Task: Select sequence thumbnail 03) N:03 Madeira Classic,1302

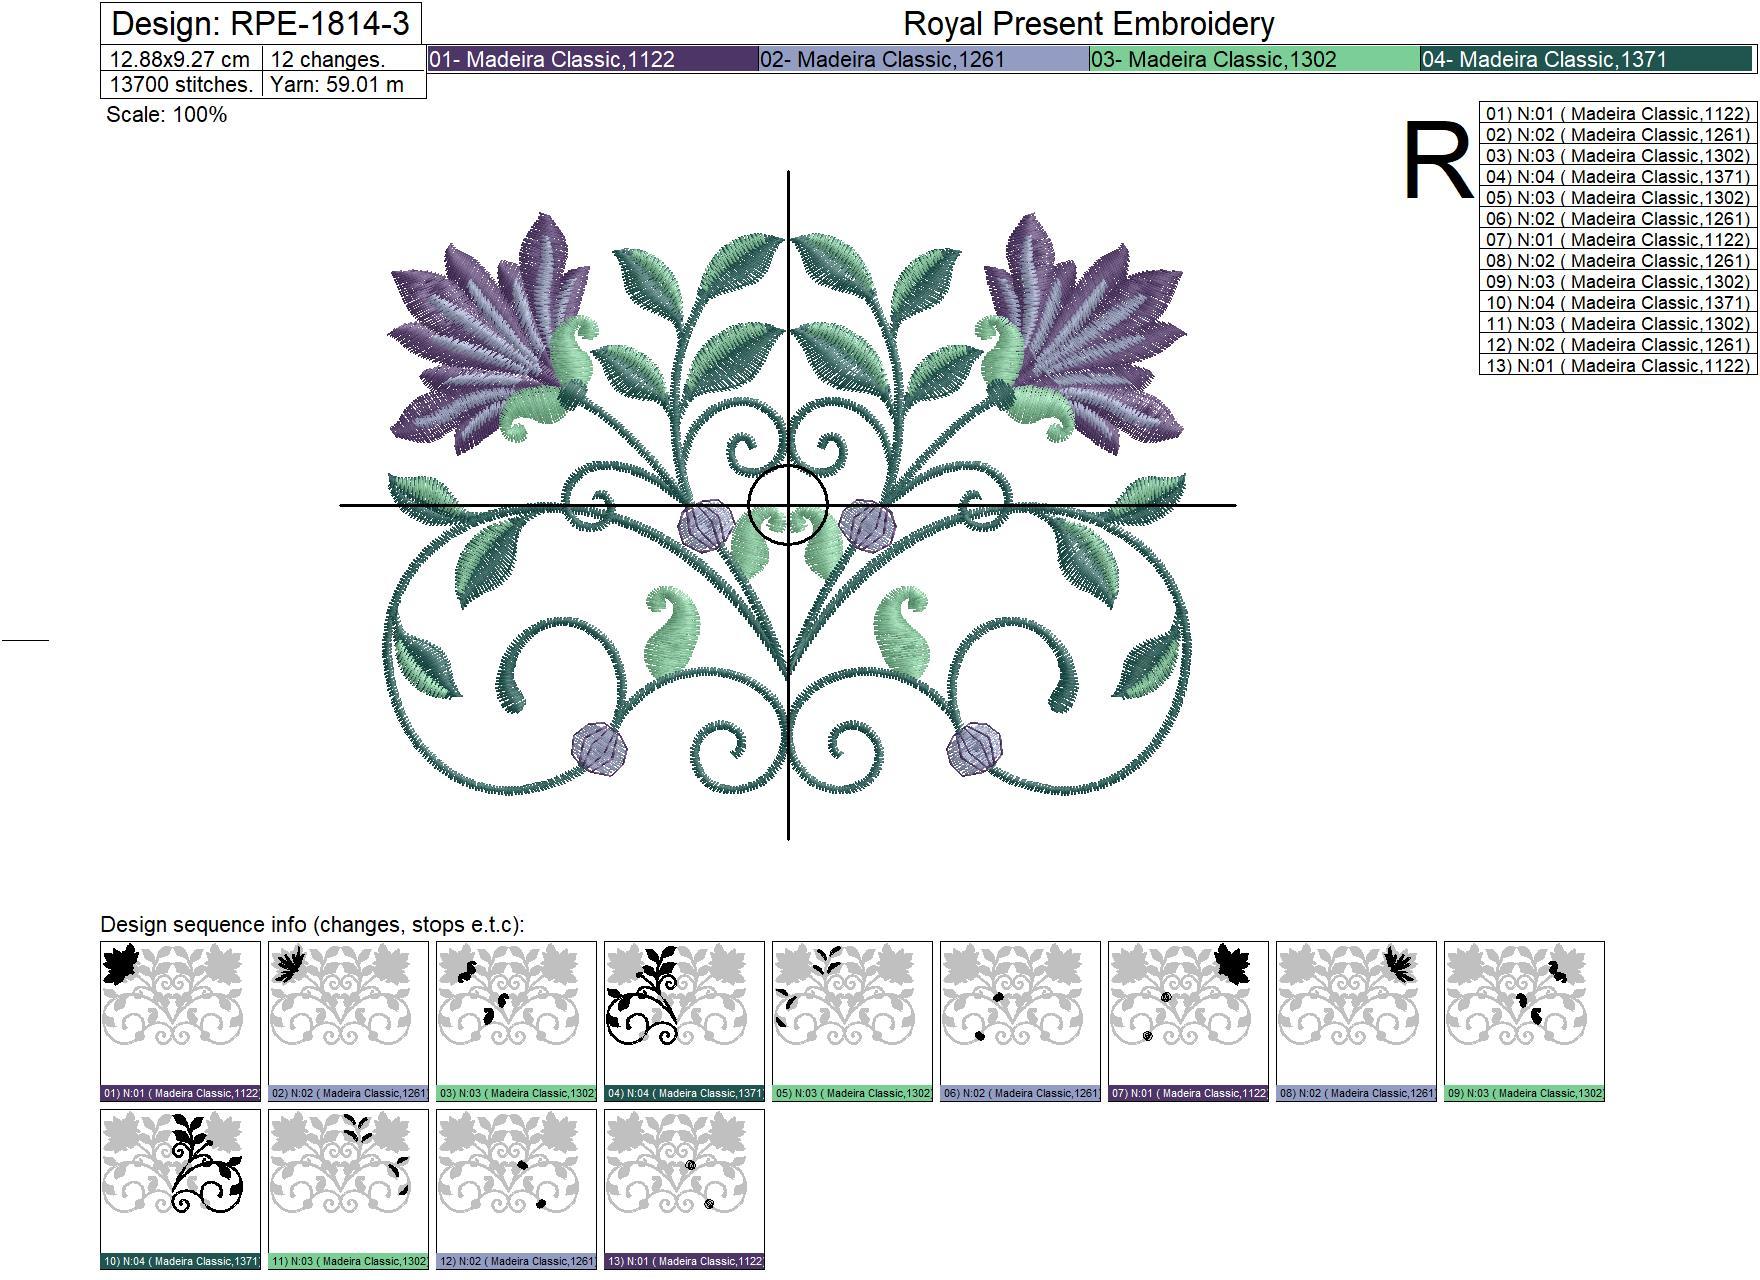Action: [516, 1021]
